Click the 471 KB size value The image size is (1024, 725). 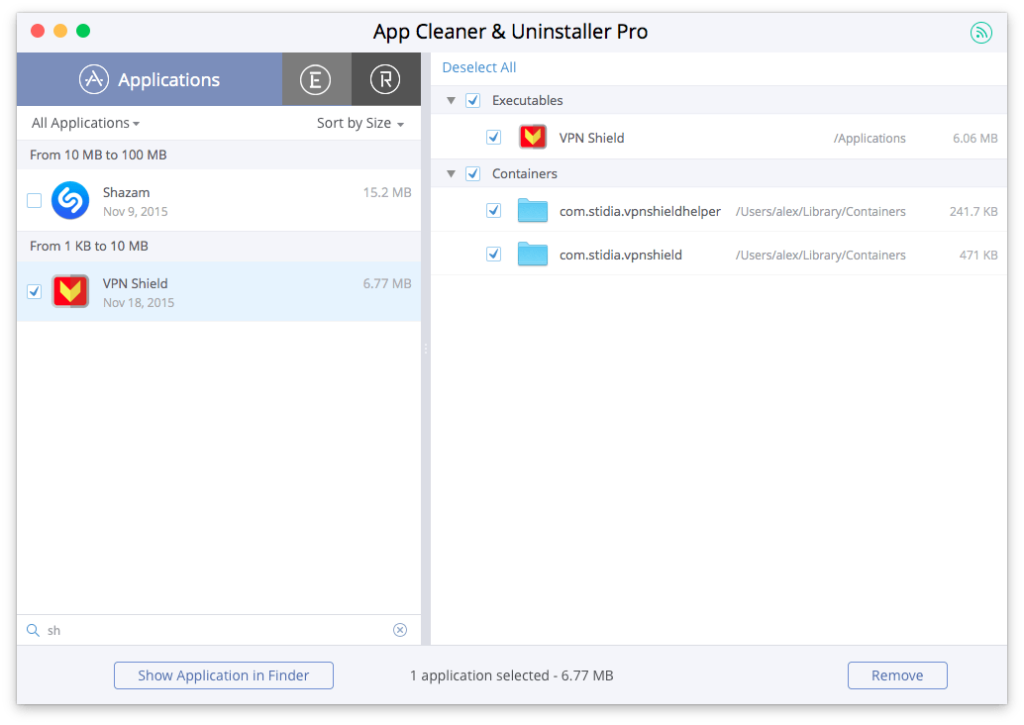(978, 255)
